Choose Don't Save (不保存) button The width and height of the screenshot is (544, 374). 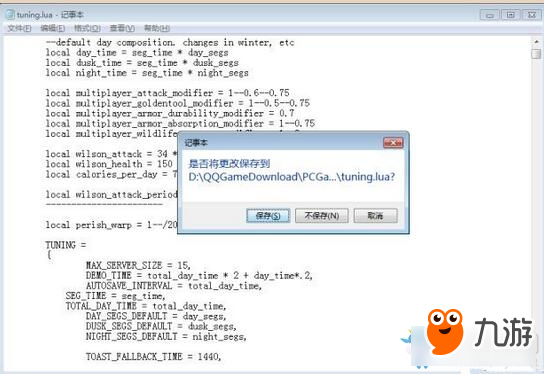coord(322,216)
